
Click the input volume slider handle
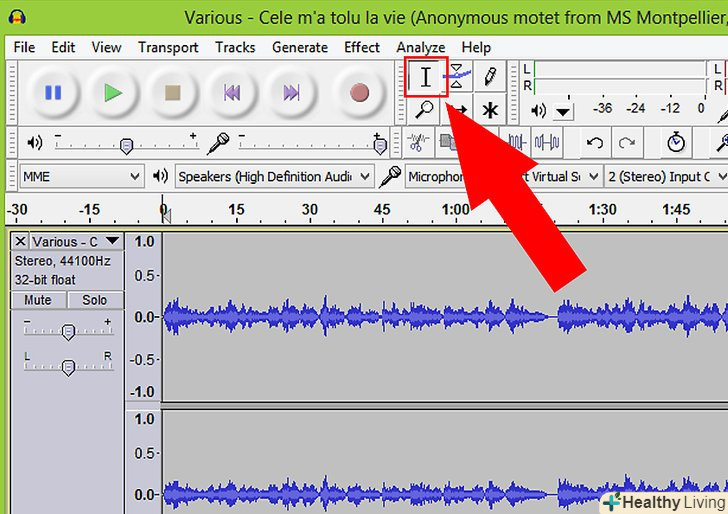380,146
